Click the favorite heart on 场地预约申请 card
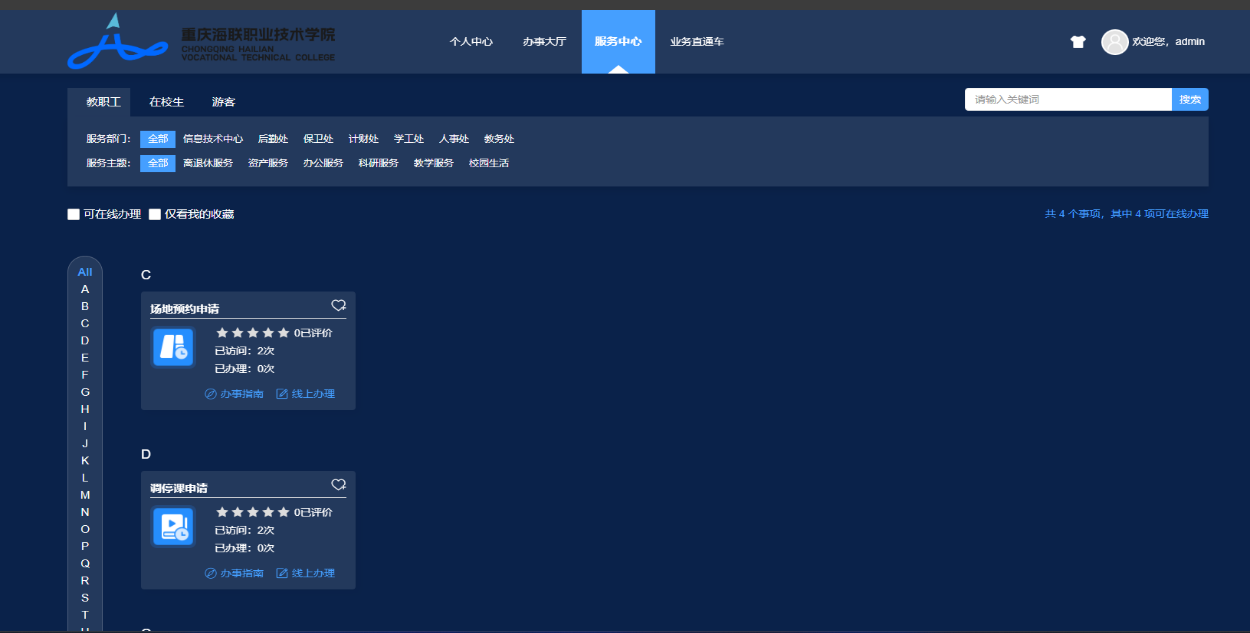1250x633 pixels. pyautogui.click(x=338, y=305)
